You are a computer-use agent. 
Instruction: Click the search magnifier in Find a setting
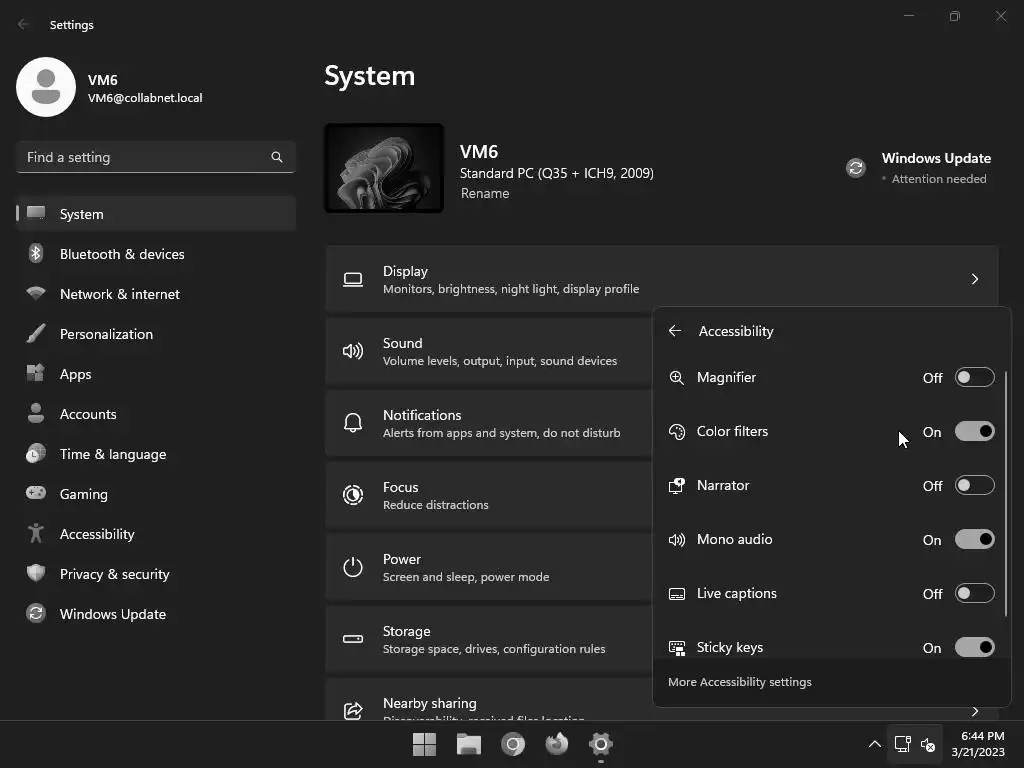pos(277,157)
